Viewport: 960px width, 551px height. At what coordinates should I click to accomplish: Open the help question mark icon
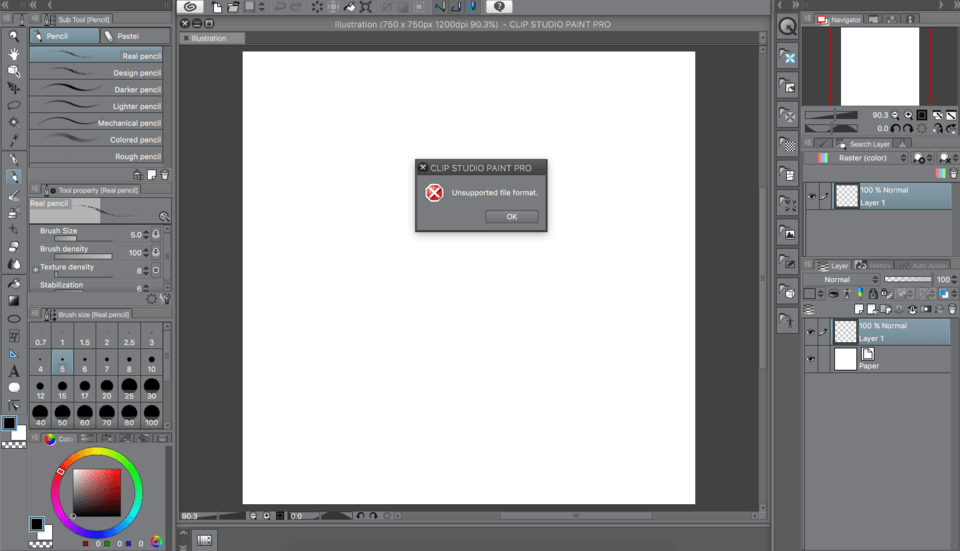coord(499,7)
